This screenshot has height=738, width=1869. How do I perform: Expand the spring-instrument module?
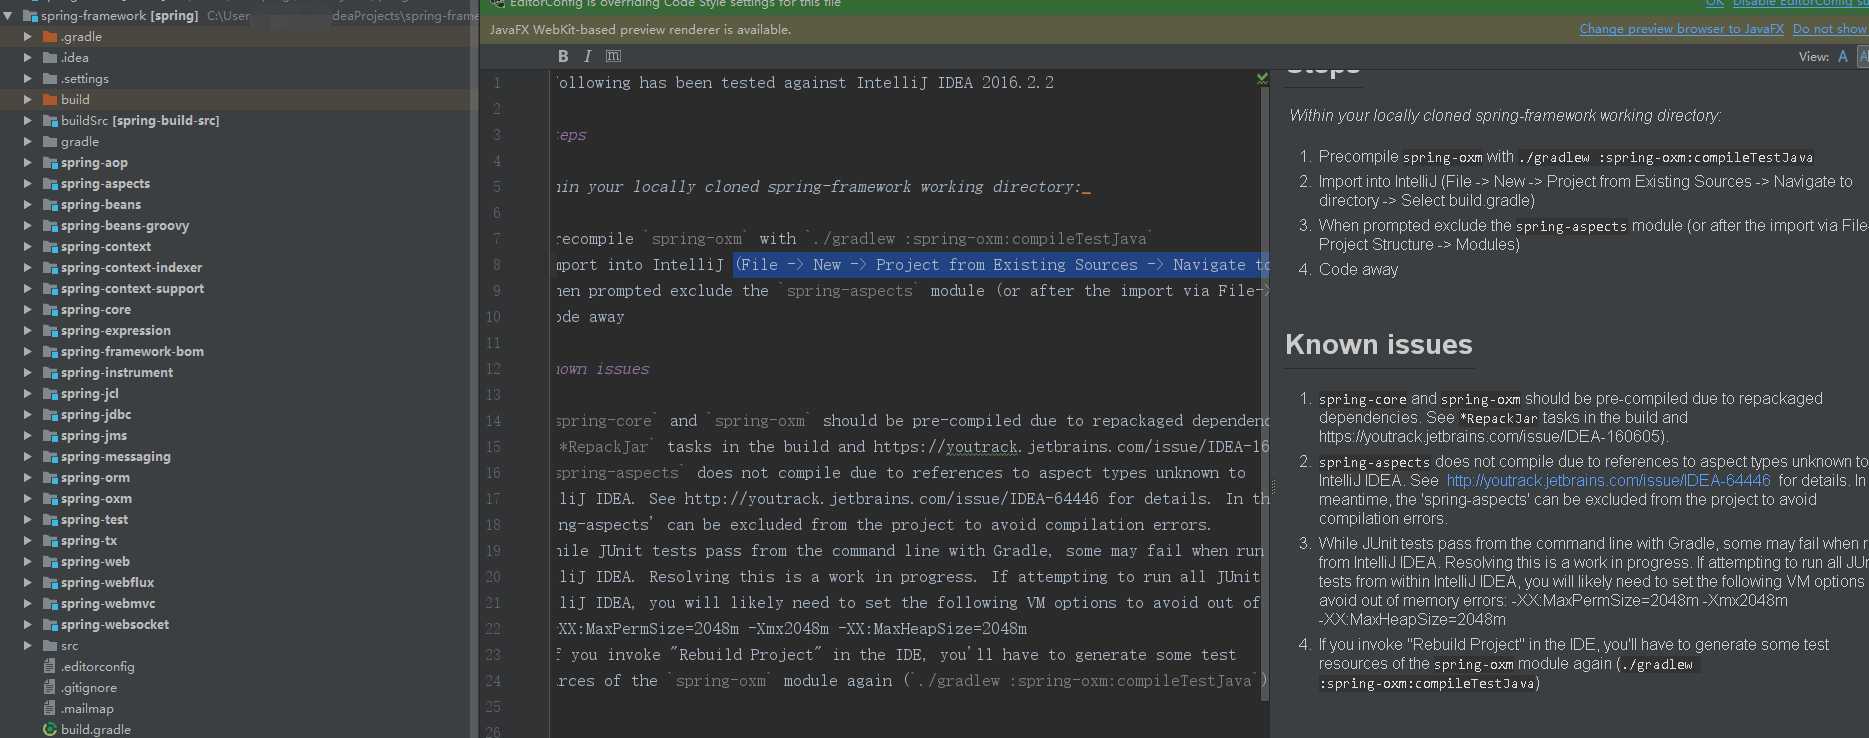tap(28, 373)
